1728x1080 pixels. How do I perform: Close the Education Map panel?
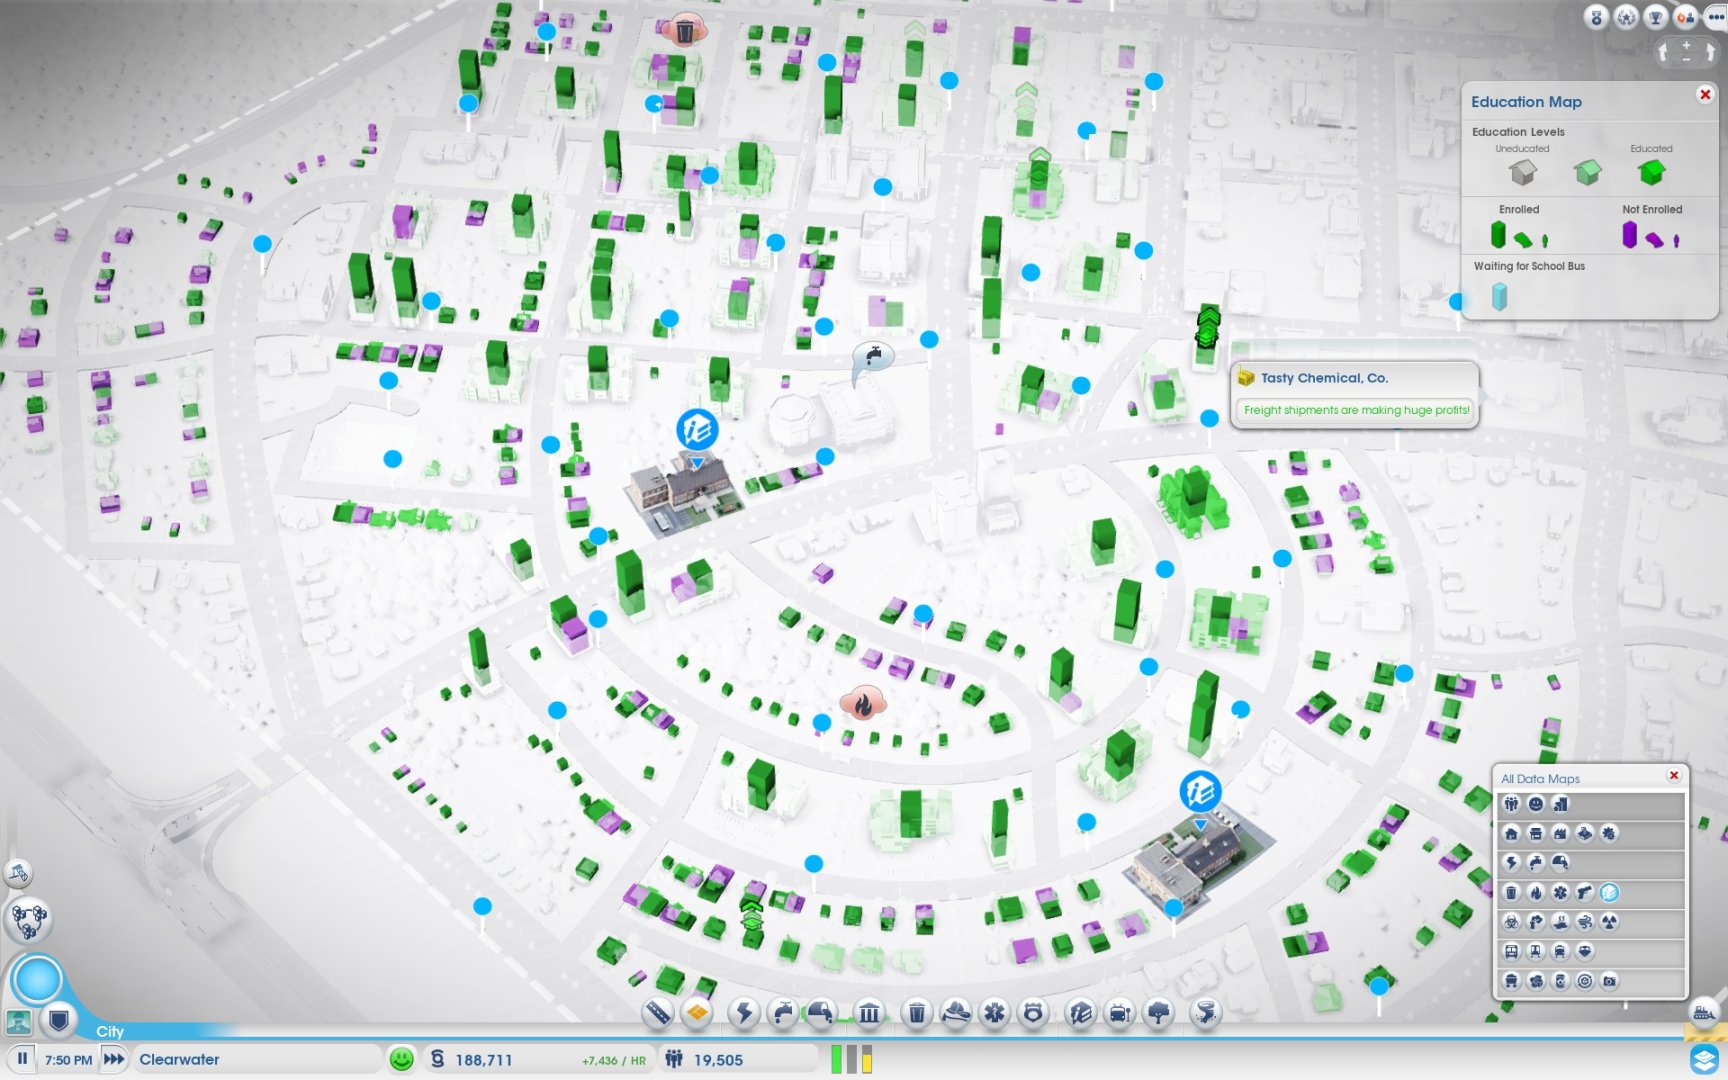tap(1705, 94)
